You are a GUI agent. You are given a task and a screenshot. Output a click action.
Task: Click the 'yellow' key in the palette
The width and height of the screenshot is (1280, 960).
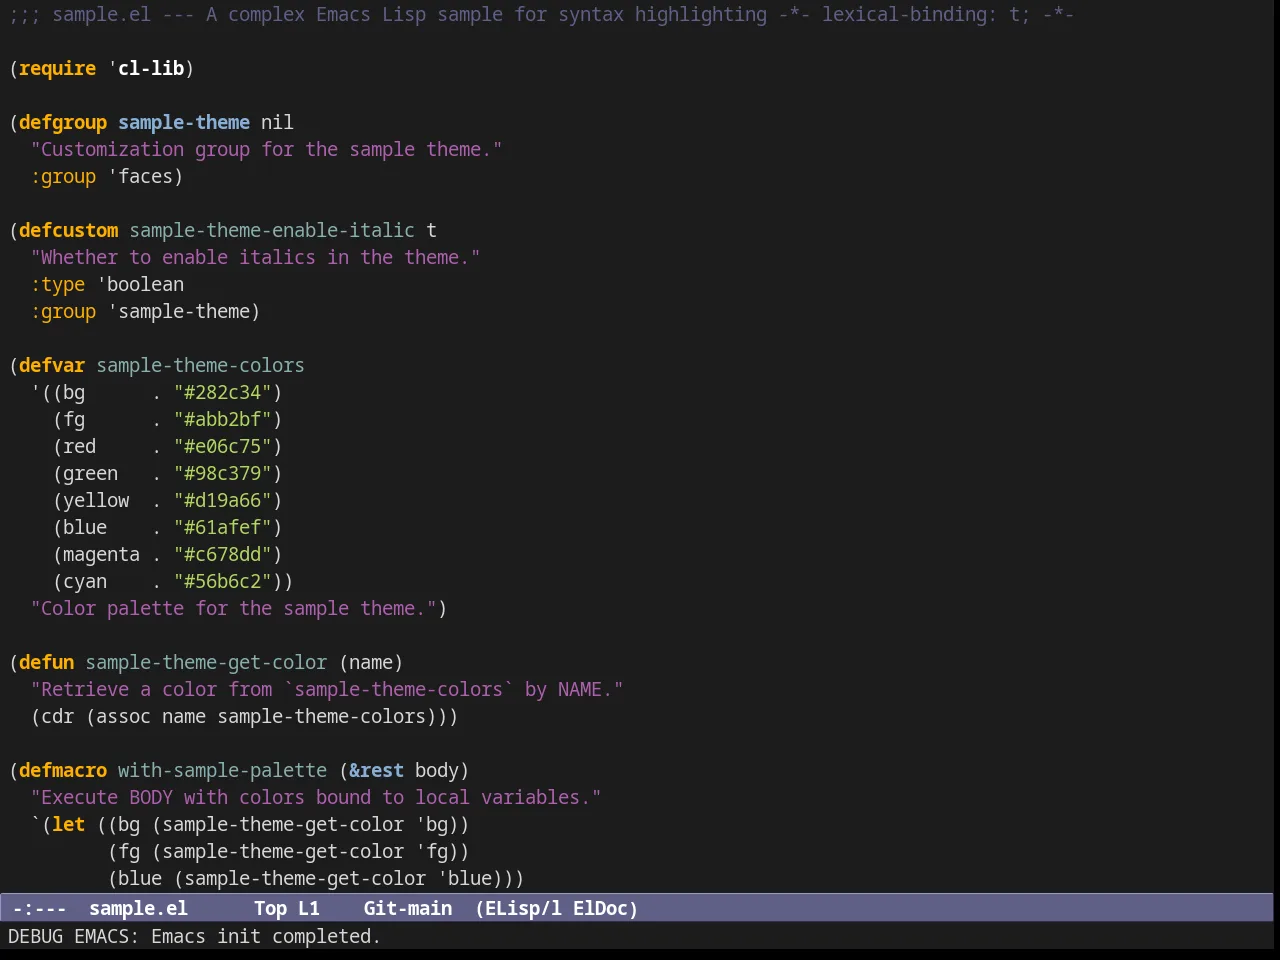[96, 500]
